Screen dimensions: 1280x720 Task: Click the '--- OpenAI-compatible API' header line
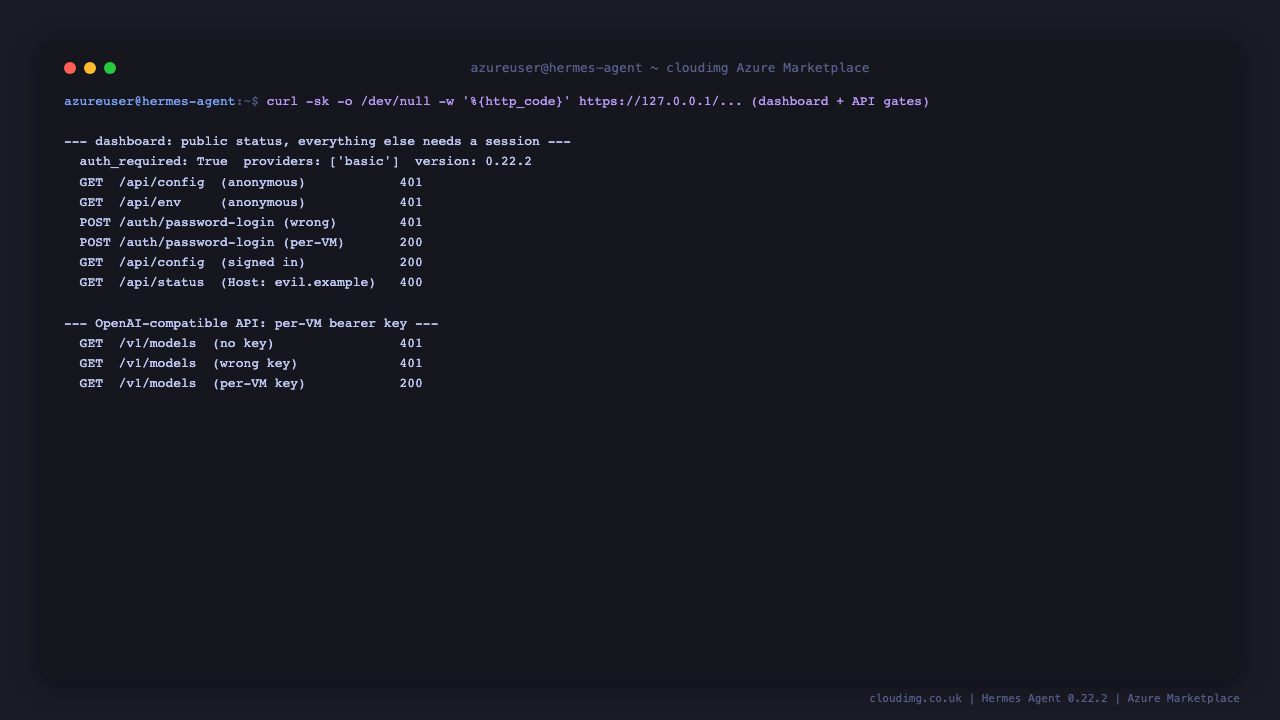251,323
